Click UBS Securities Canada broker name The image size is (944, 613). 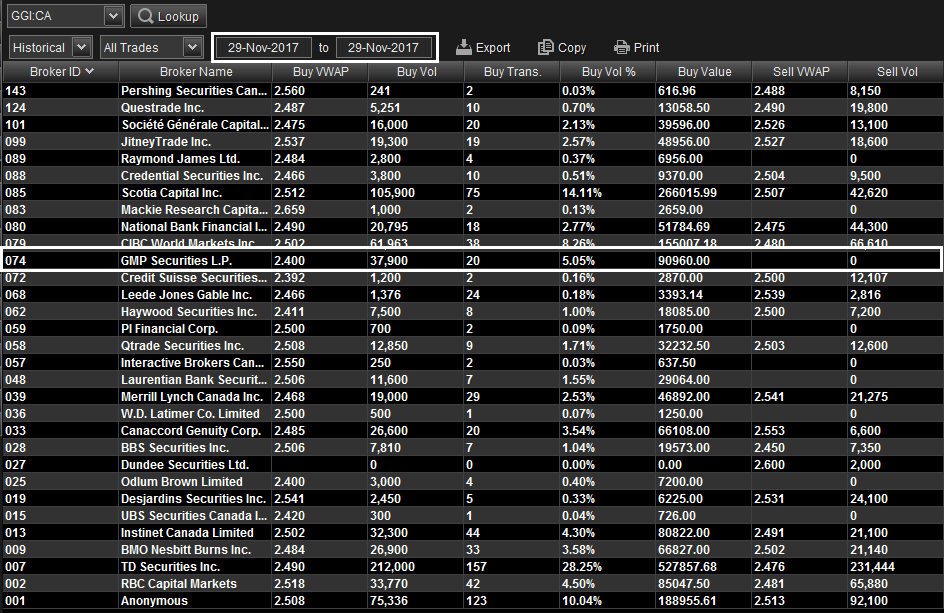[x=194, y=516]
